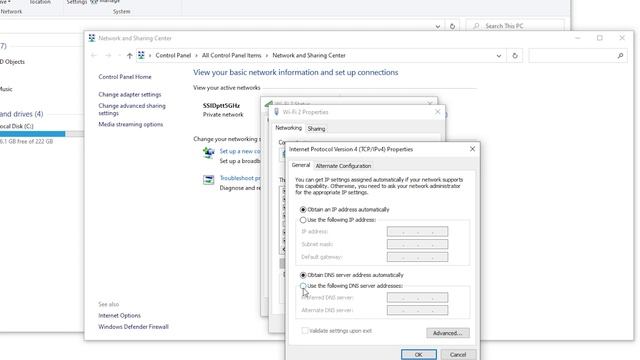Minimize the Network and Sharing Center window
The height and width of the screenshot is (360, 640).
(578, 38)
